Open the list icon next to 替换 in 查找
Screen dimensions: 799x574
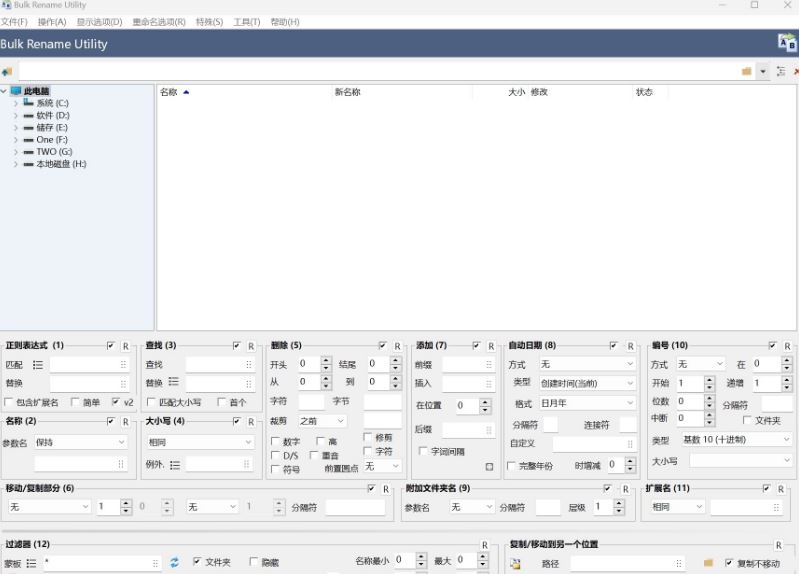pos(174,382)
